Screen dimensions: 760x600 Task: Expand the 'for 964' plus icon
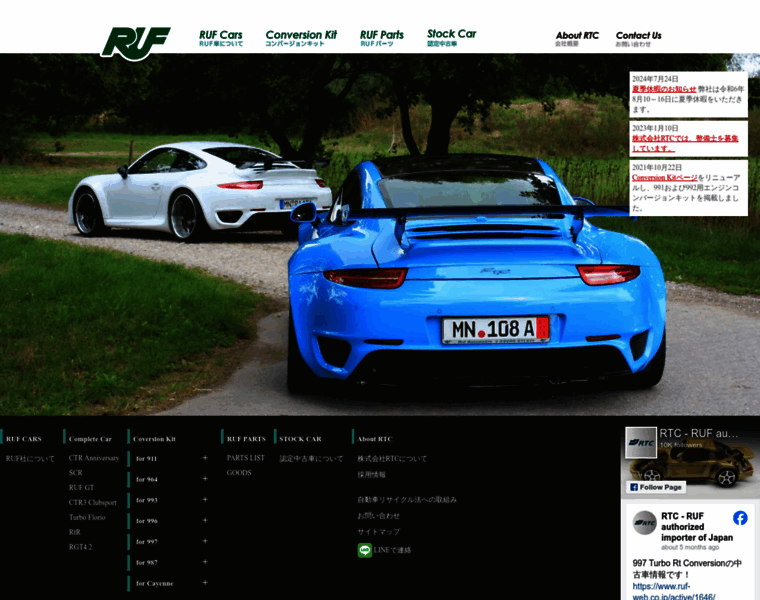205,479
